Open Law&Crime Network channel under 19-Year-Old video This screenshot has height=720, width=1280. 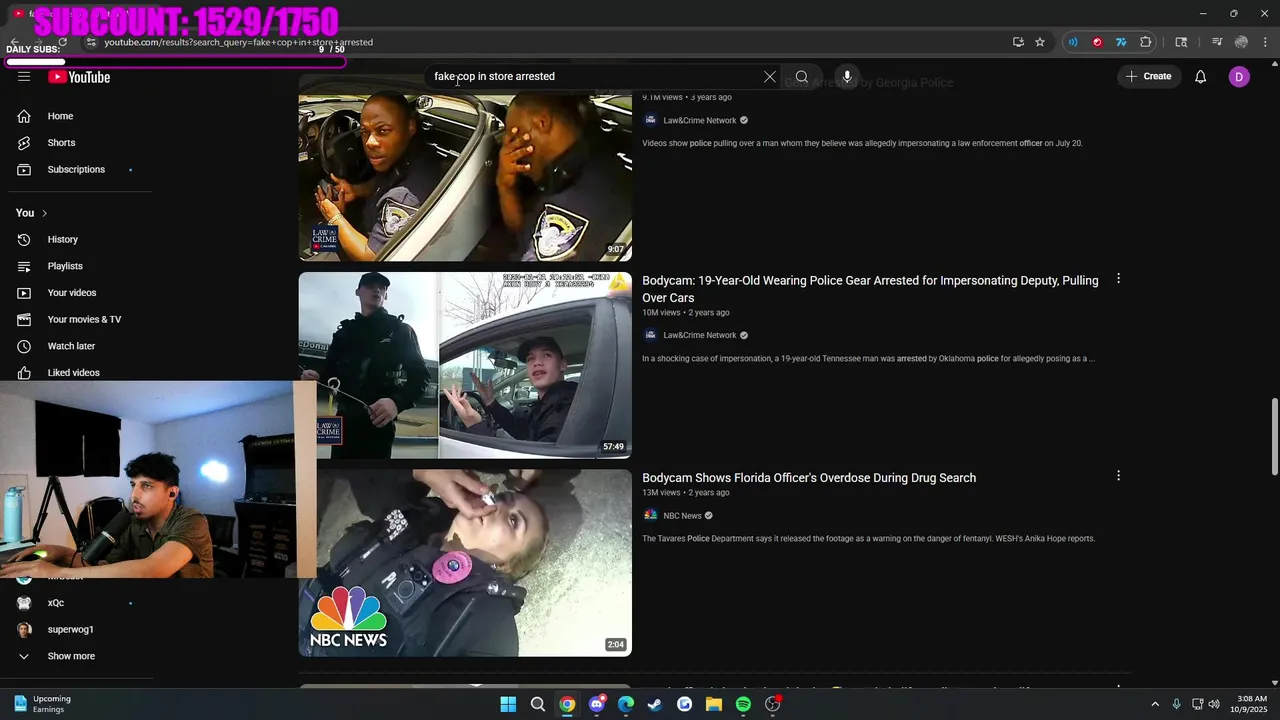[x=700, y=335]
